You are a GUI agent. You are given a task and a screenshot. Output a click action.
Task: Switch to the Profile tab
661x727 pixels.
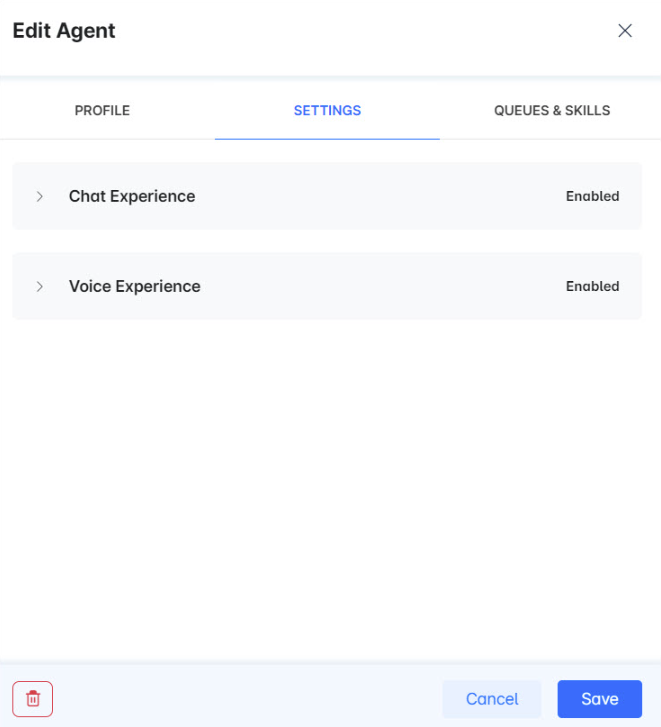pyautogui.click(x=102, y=110)
